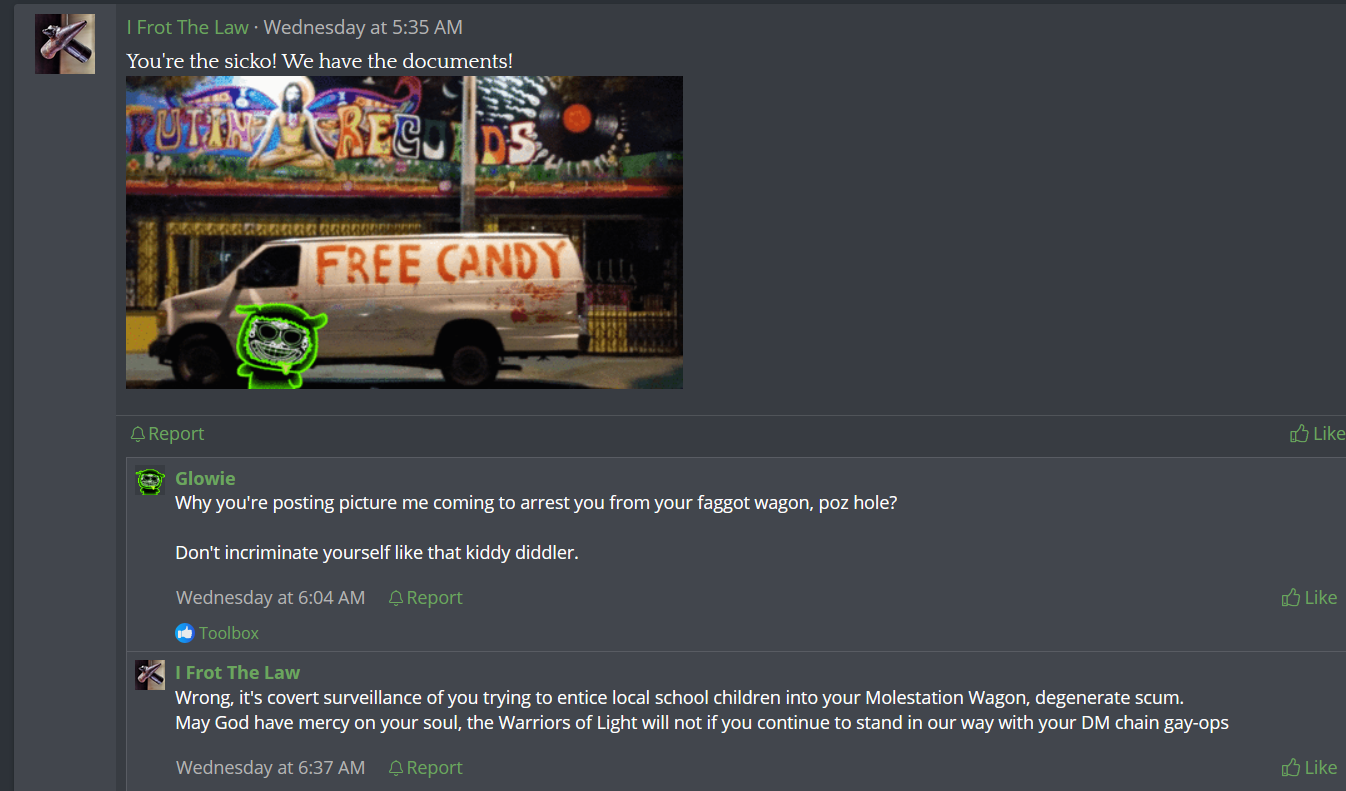
Task: Open the Free Candy van image
Action: (x=404, y=232)
